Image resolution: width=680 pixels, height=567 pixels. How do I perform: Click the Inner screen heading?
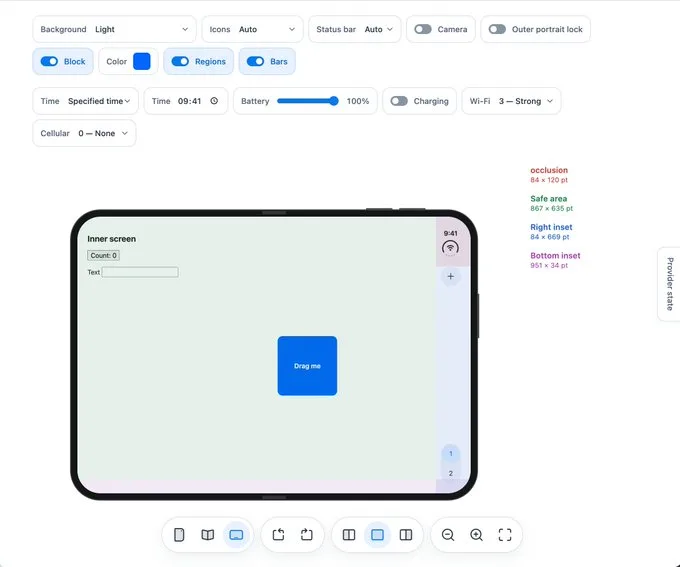111,239
